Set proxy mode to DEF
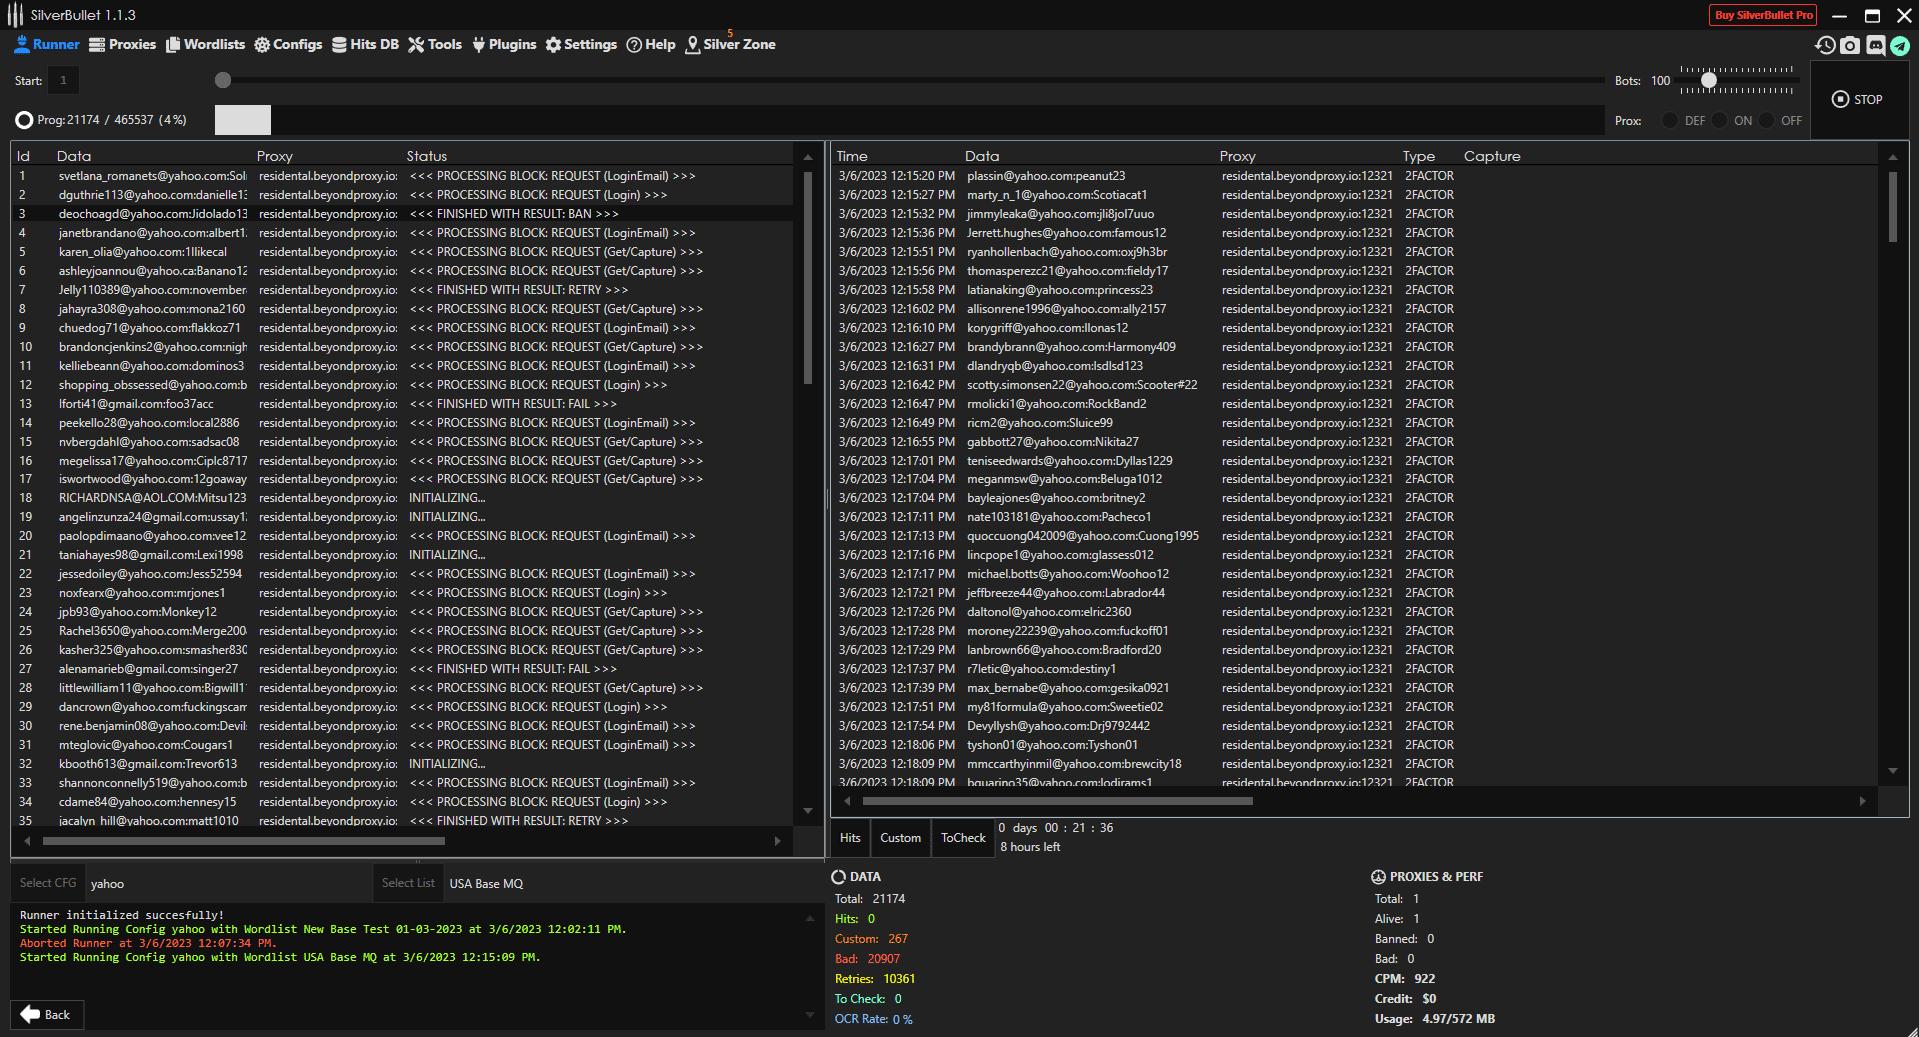1919x1037 pixels. [x=1670, y=120]
